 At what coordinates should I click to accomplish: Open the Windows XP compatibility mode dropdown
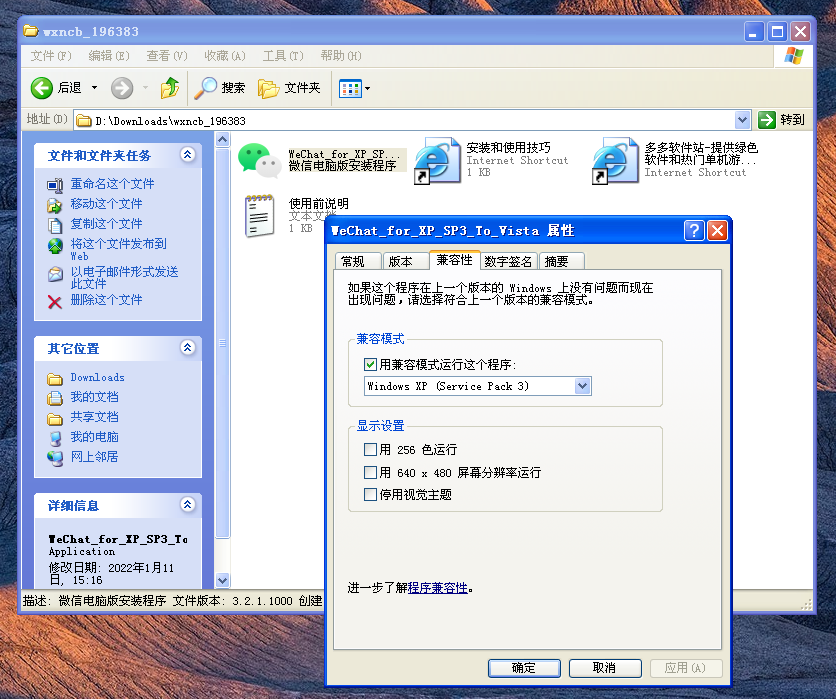(x=583, y=386)
